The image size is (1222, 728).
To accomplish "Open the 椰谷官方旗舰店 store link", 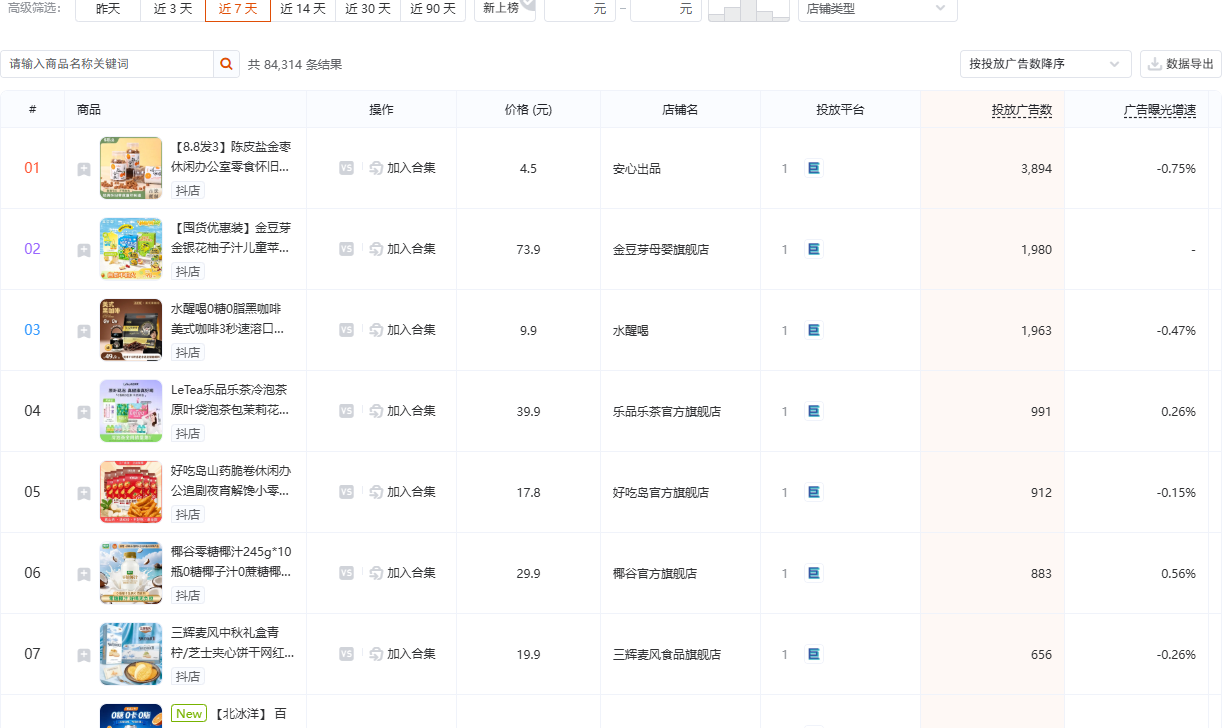I will pyautogui.click(x=655, y=574).
